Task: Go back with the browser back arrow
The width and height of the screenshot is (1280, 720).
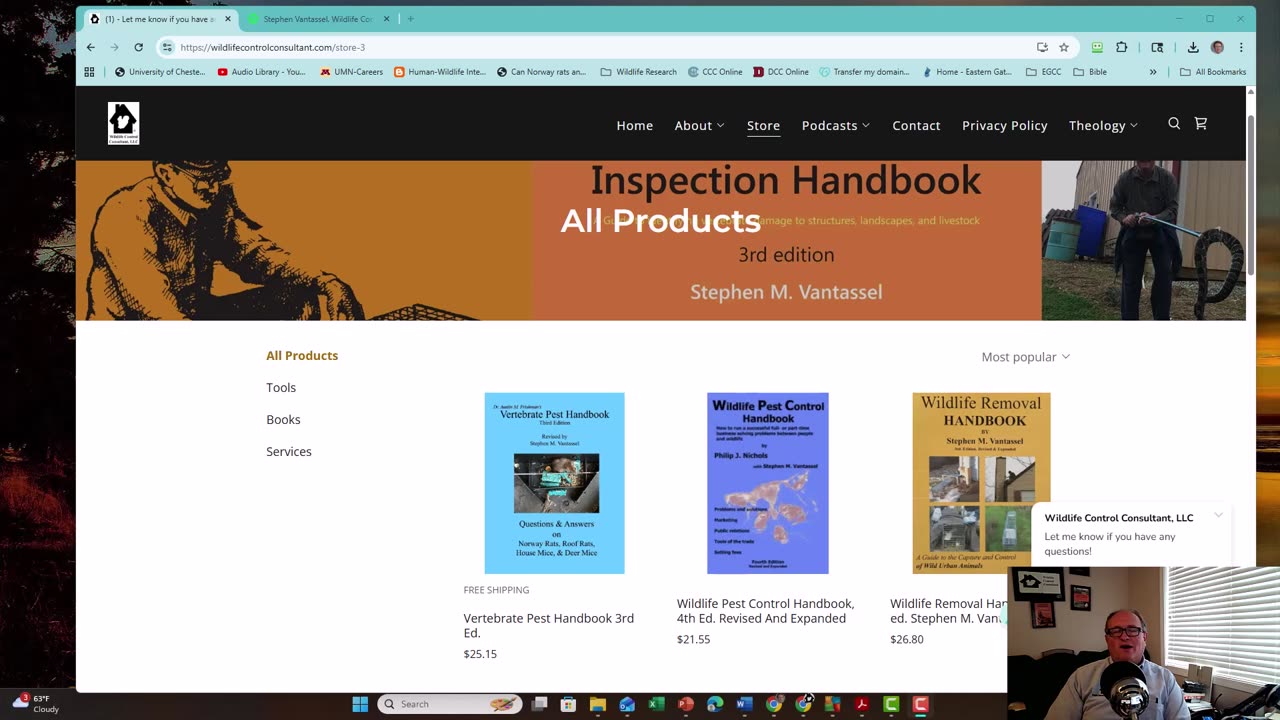Action: tap(90, 47)
